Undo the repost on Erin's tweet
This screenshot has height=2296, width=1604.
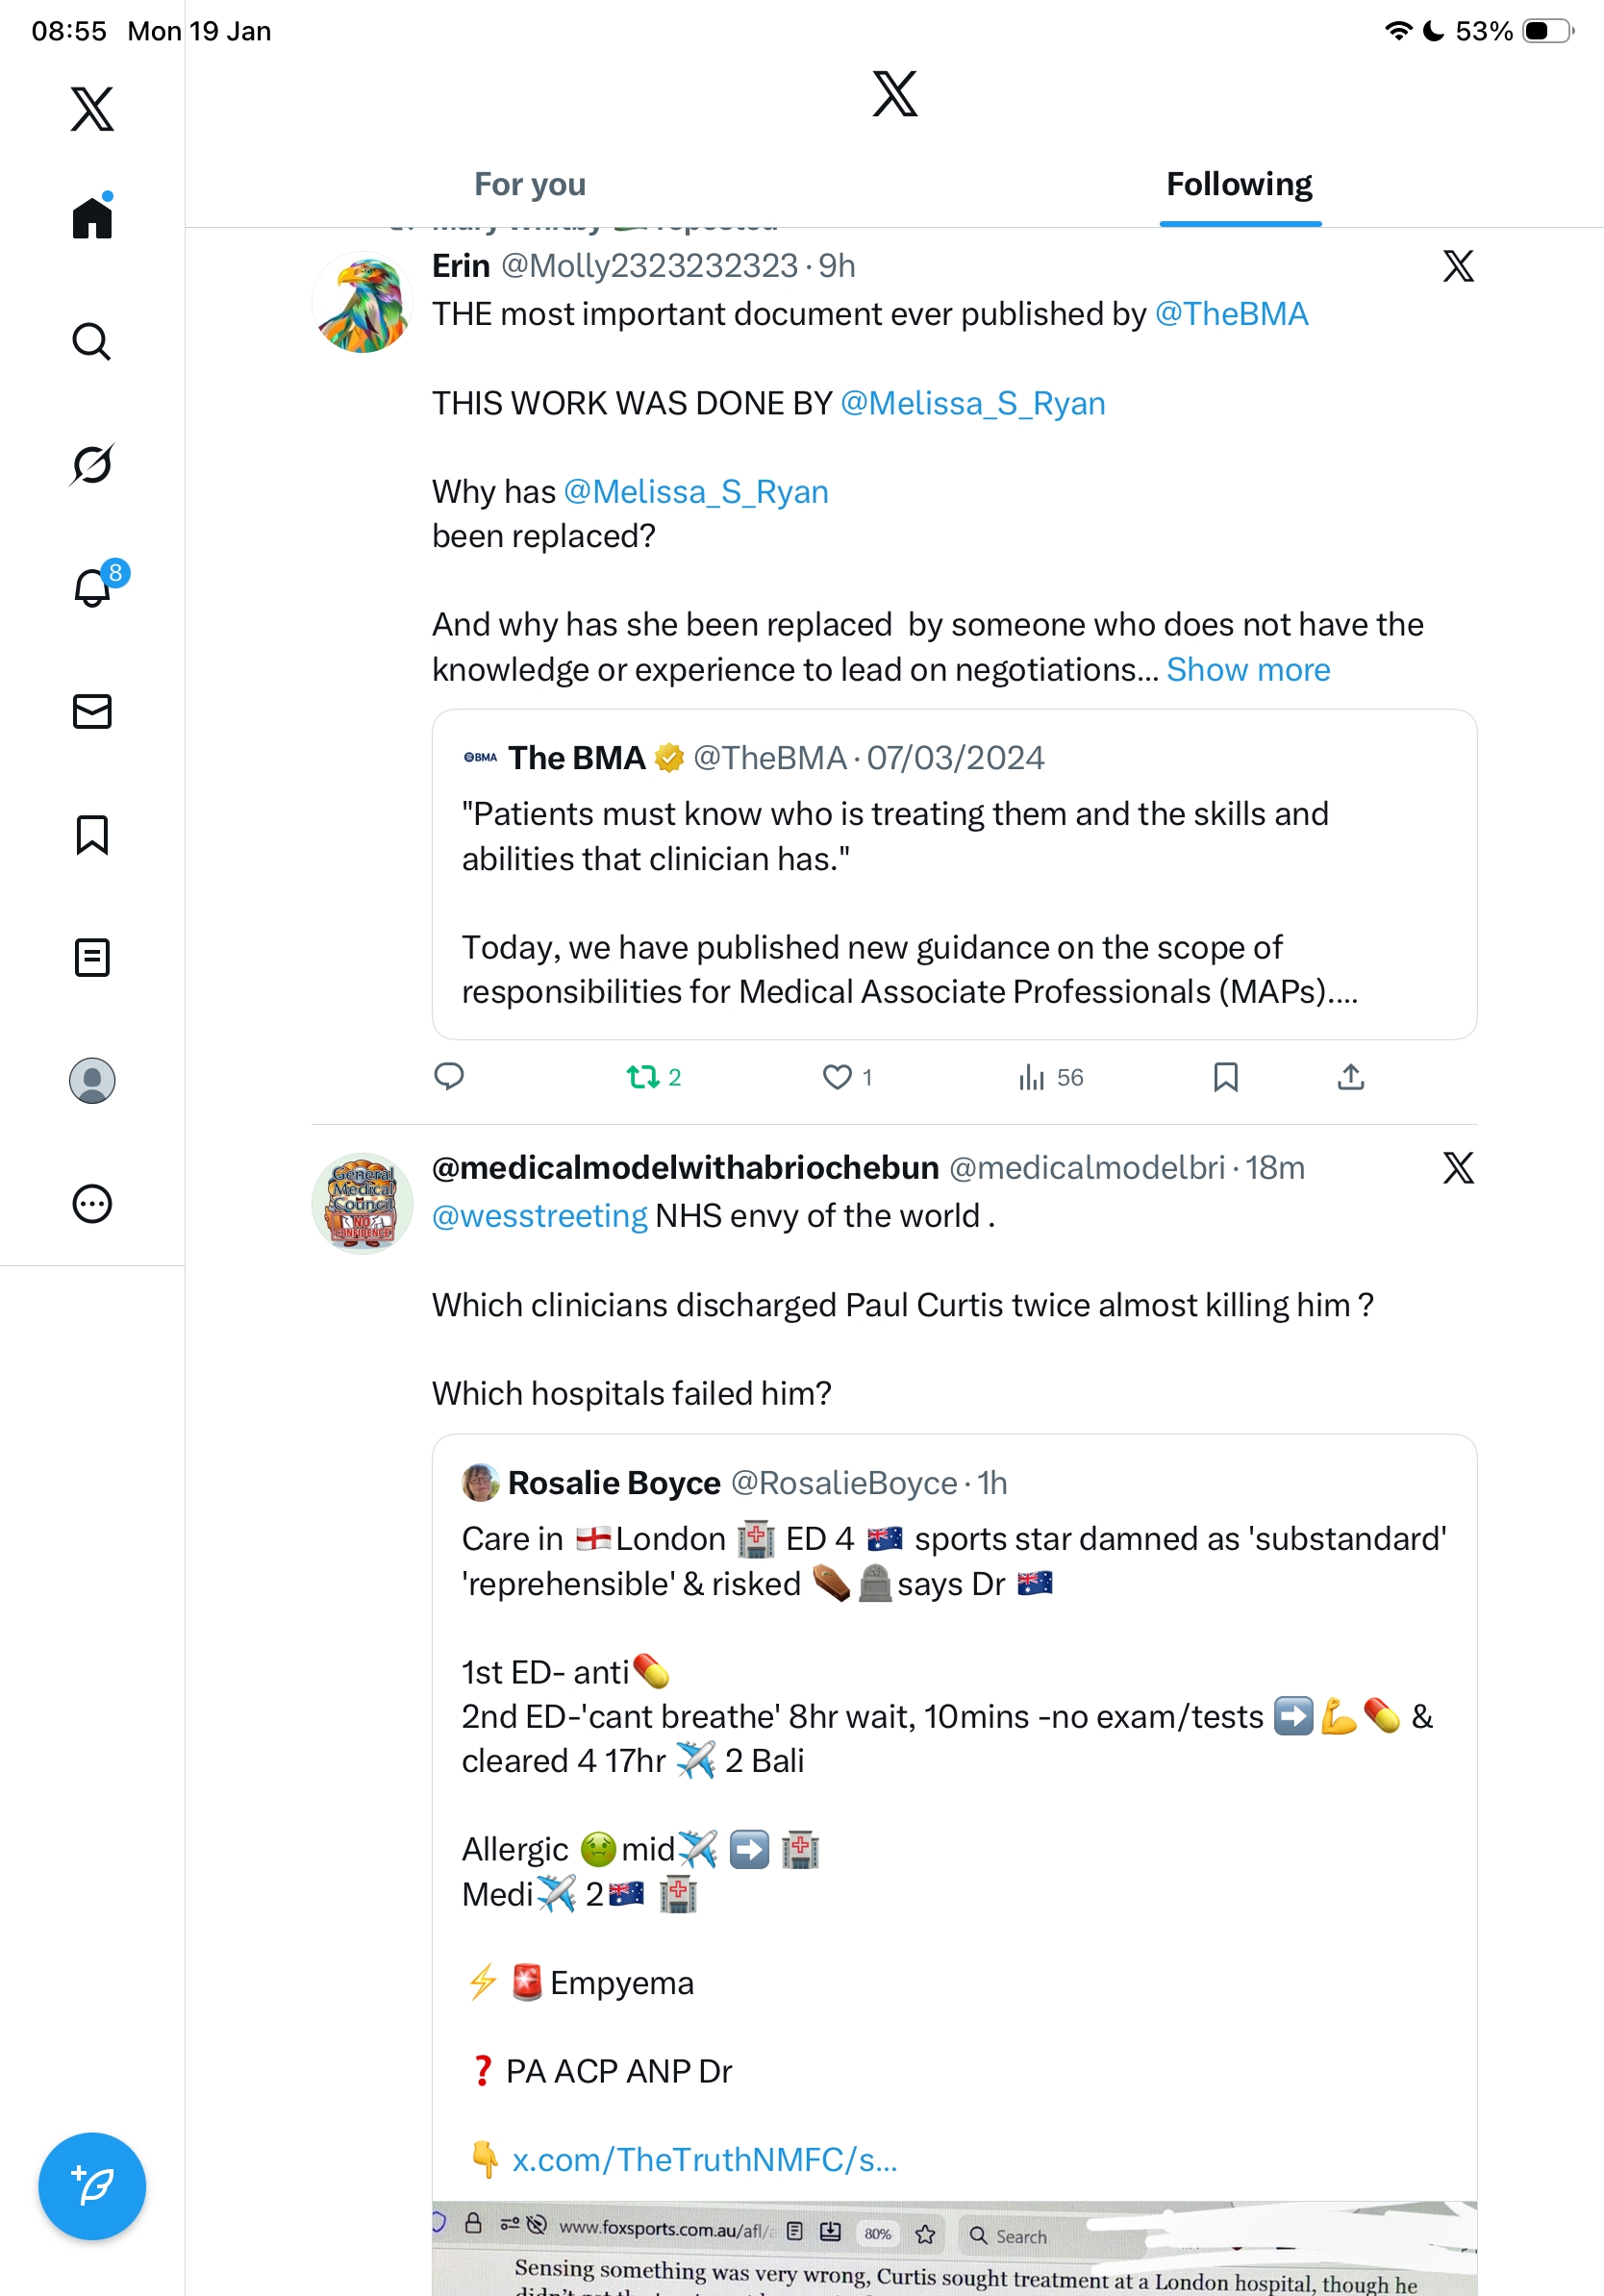643,1077
